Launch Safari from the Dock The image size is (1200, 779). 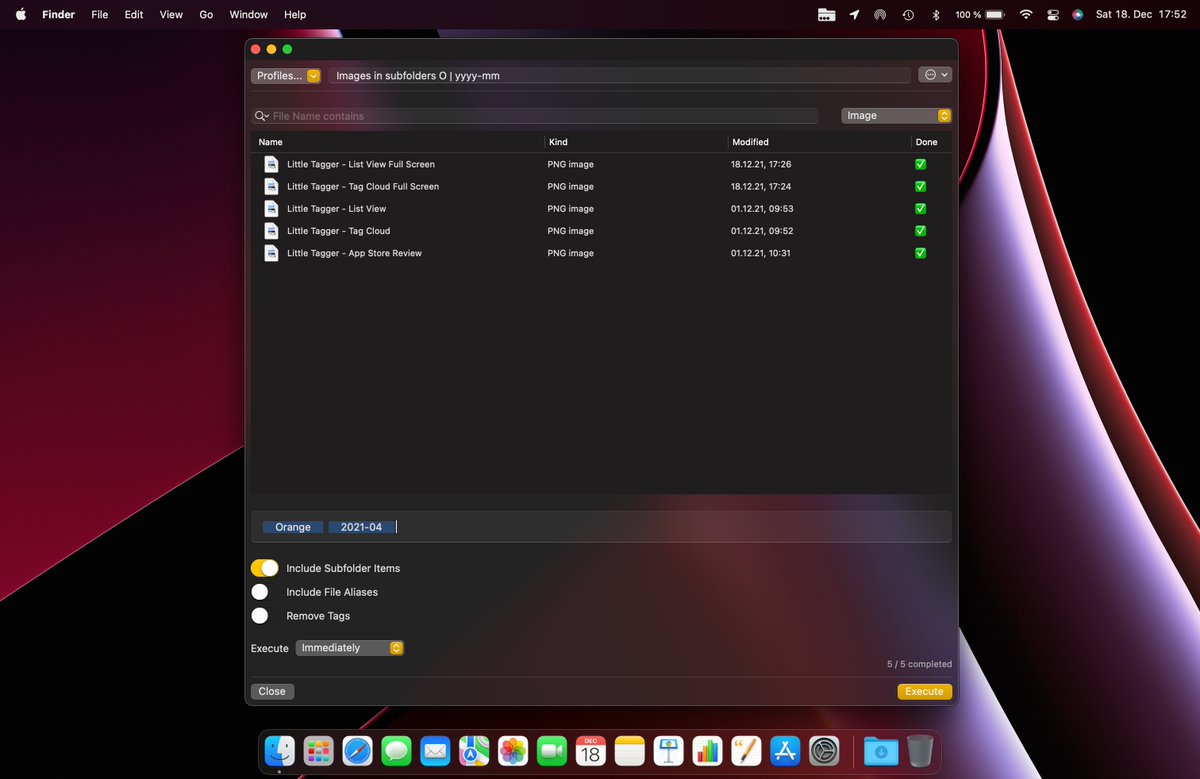tap(357, 749)
